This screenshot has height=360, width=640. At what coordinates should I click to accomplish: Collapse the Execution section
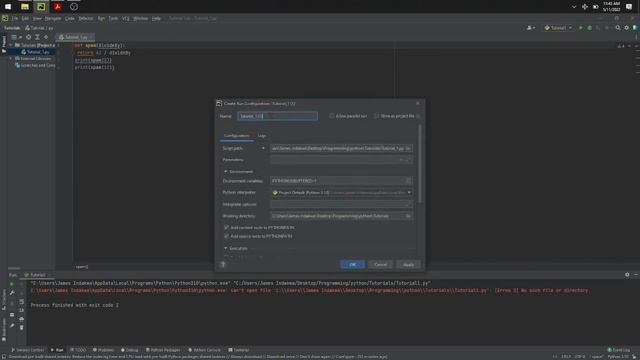225,248
